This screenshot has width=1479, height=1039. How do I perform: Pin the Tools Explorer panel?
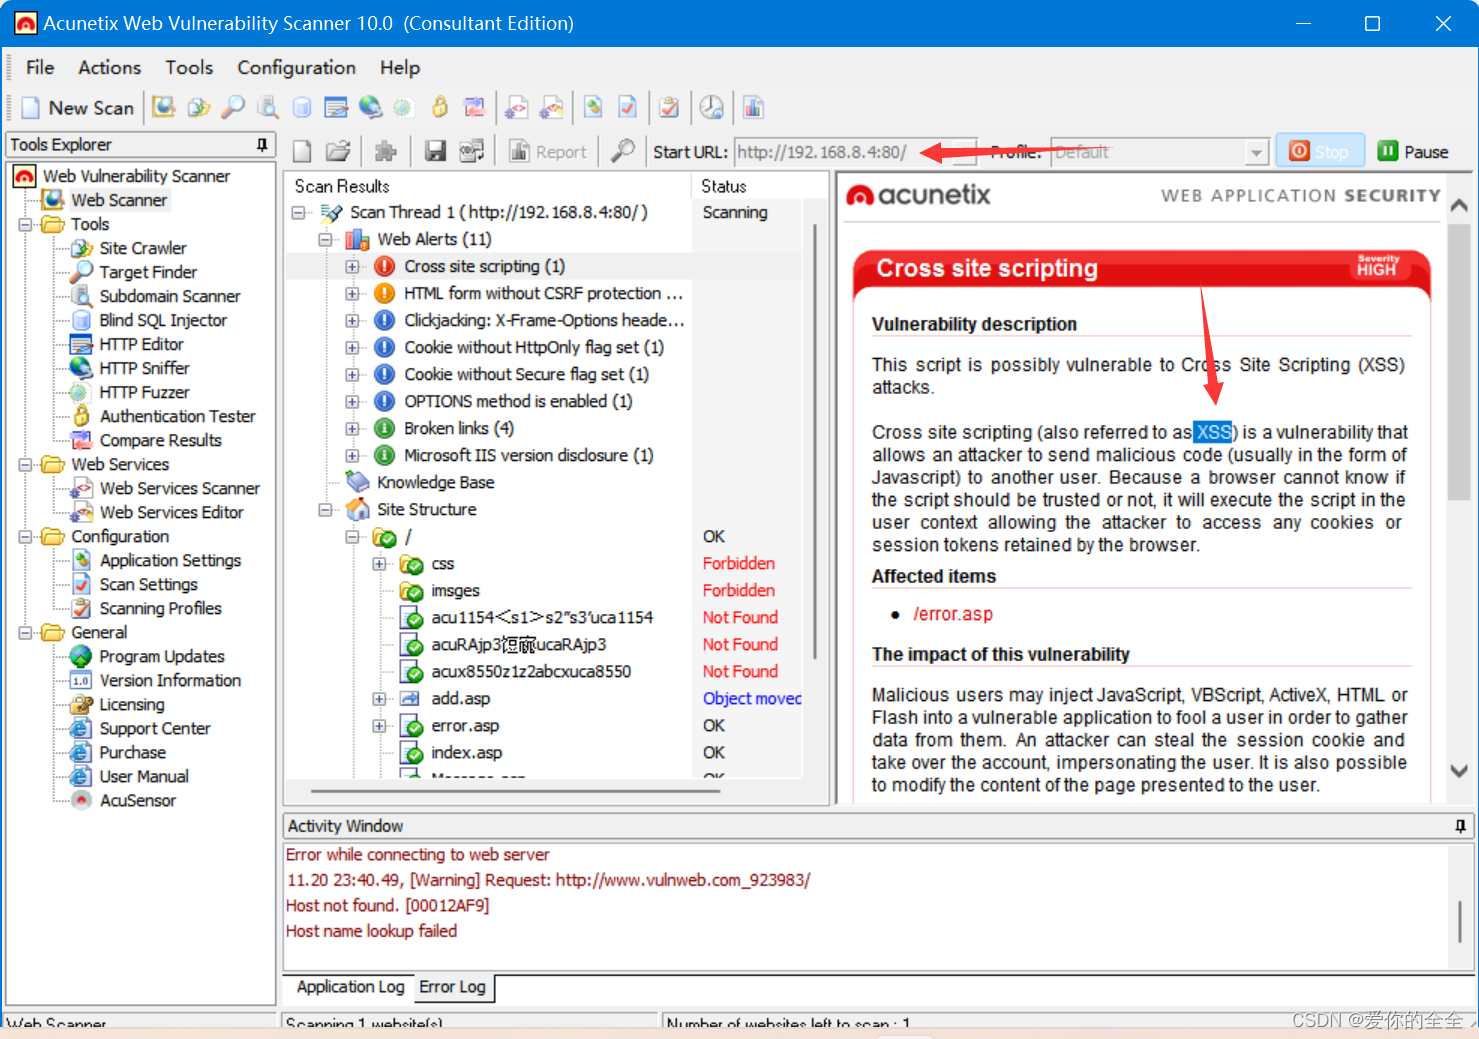click(262, 145)
